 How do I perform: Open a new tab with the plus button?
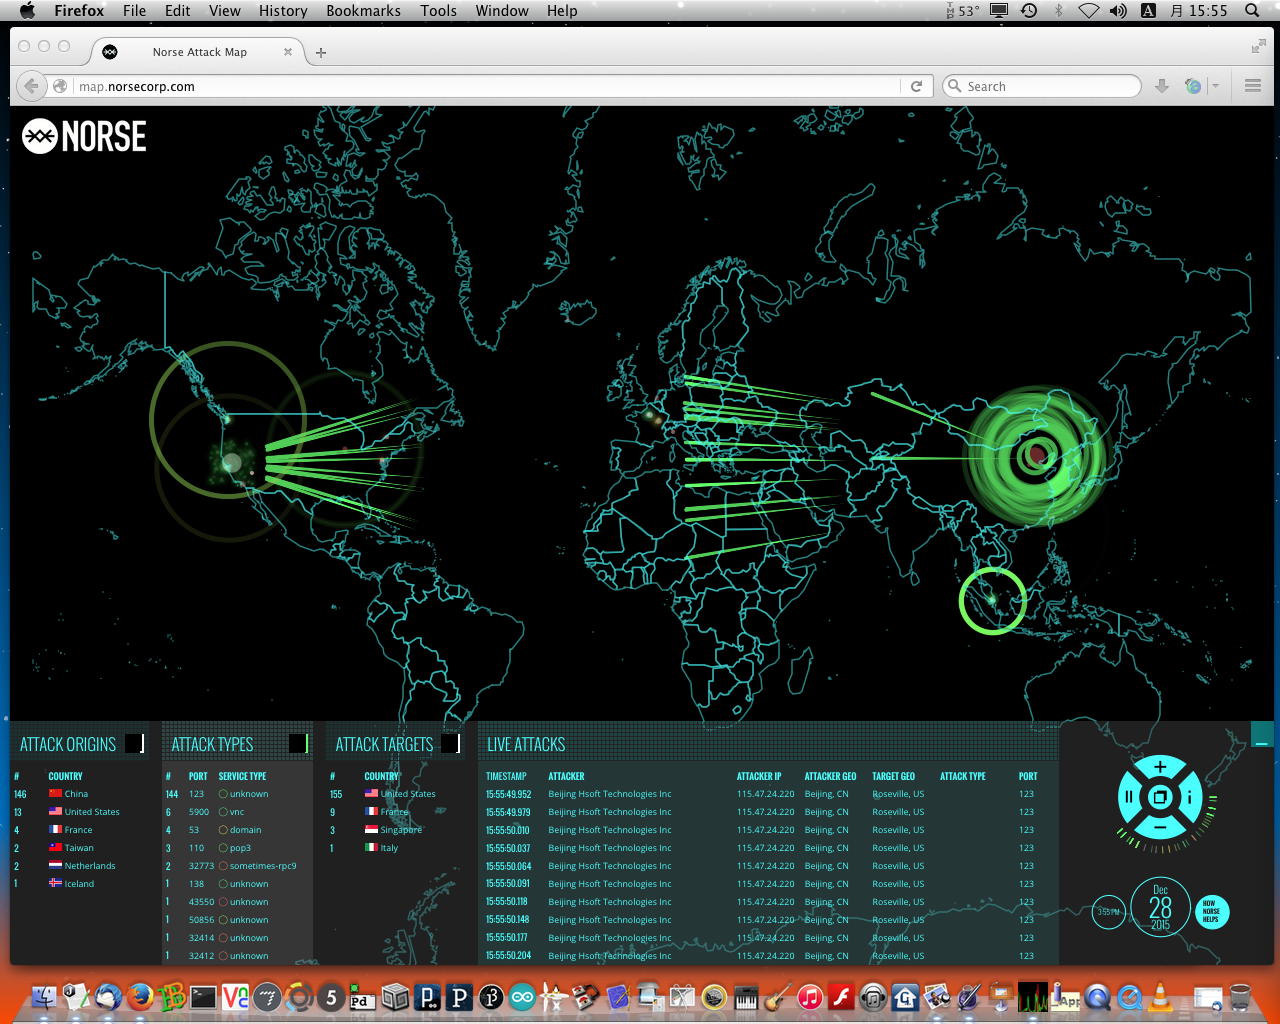[x=321, y=53]
